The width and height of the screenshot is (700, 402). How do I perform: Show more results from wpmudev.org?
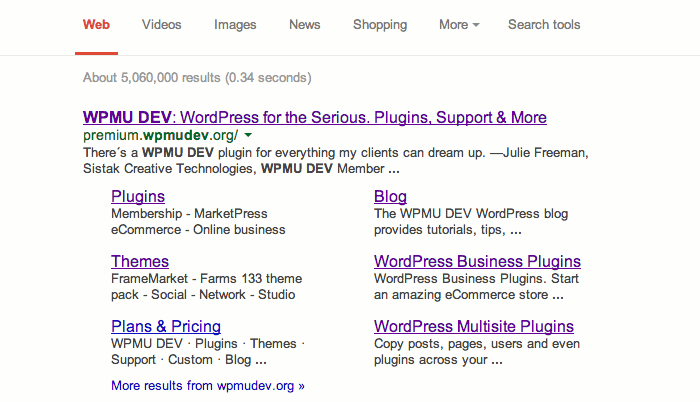coord(208,385)
